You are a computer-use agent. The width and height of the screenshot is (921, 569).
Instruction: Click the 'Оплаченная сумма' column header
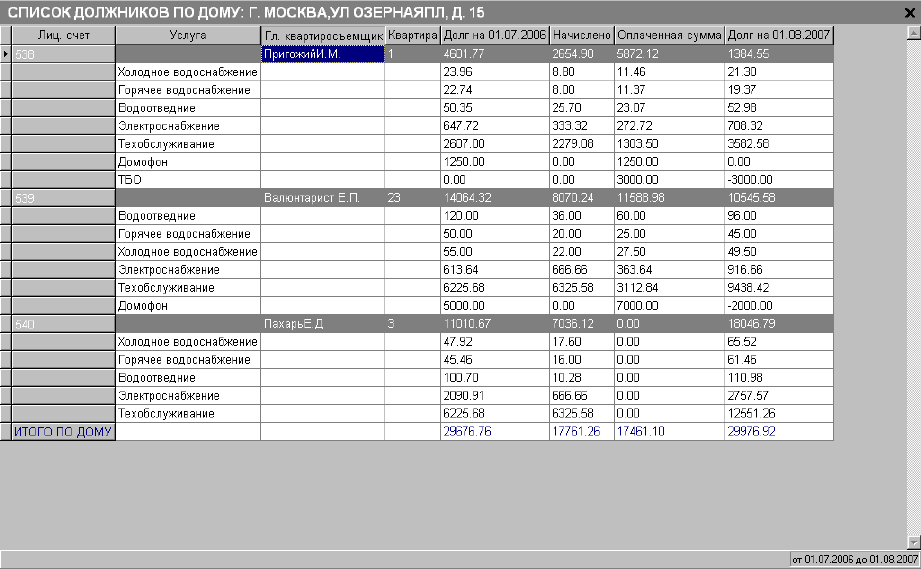669,35
